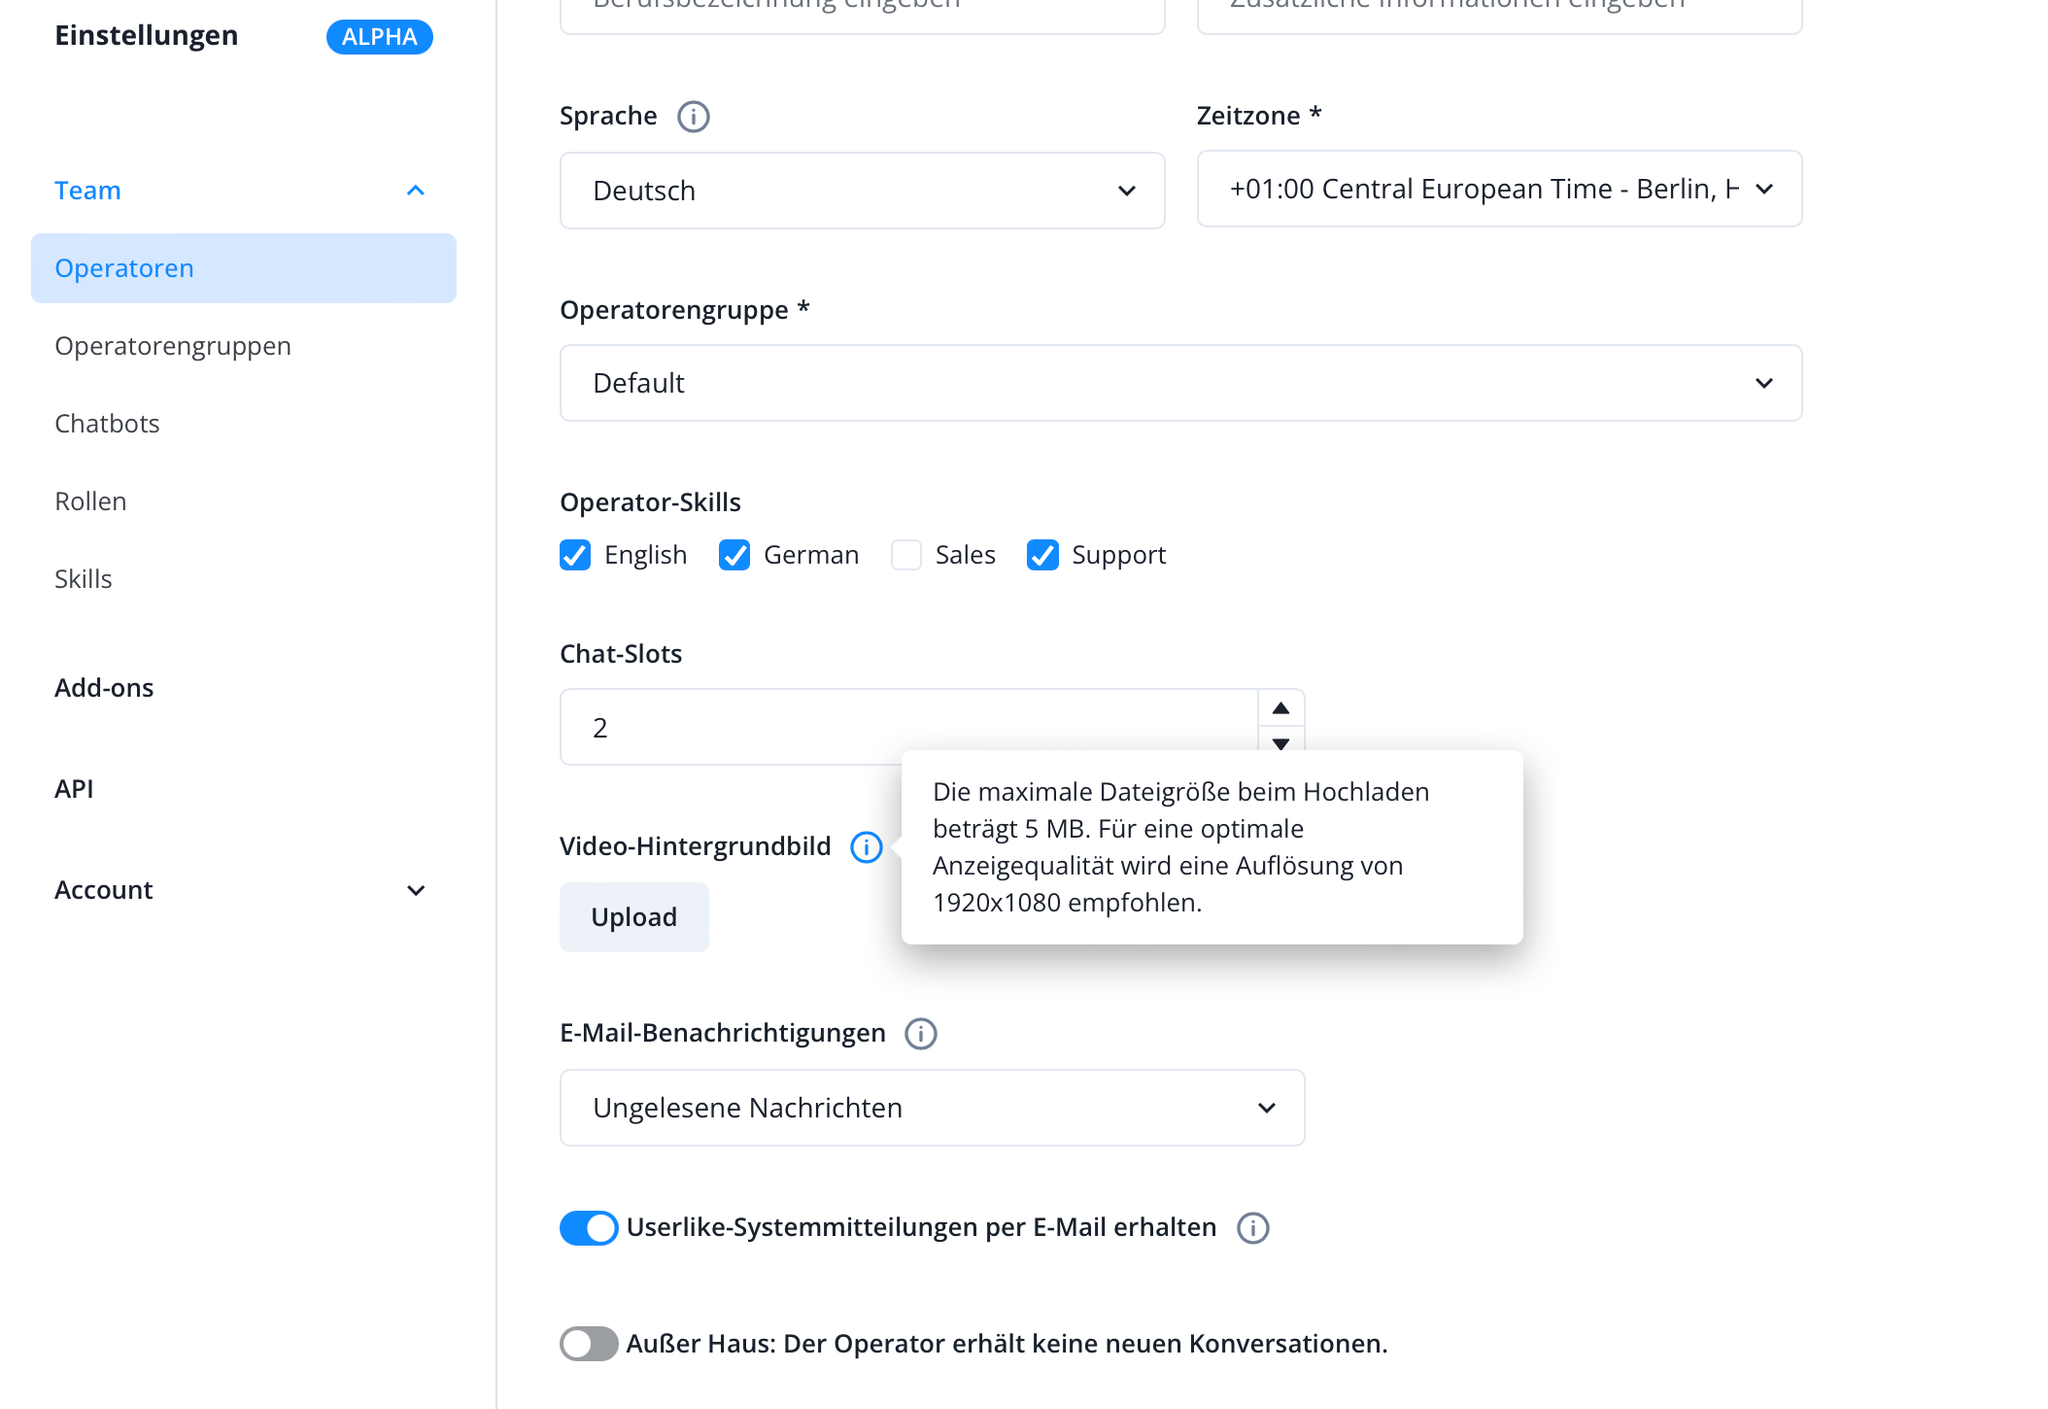Toggle the German operator skill checkbox
The image size is (2048, 1409).
pos(733,554)
